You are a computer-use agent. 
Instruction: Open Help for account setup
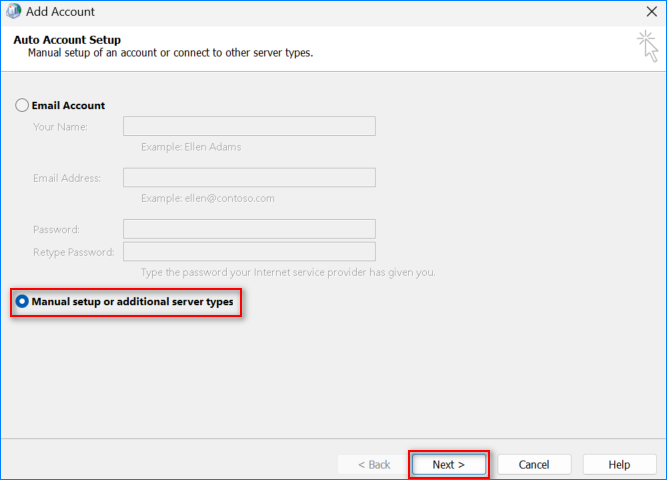coord(619,464)
